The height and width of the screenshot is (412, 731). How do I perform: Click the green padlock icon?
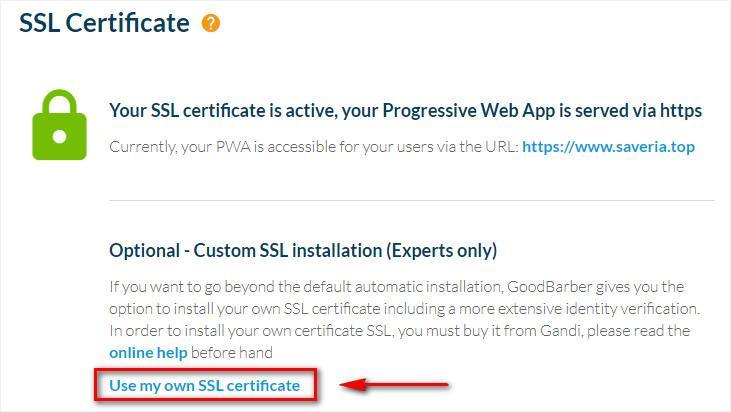[59, 125]
